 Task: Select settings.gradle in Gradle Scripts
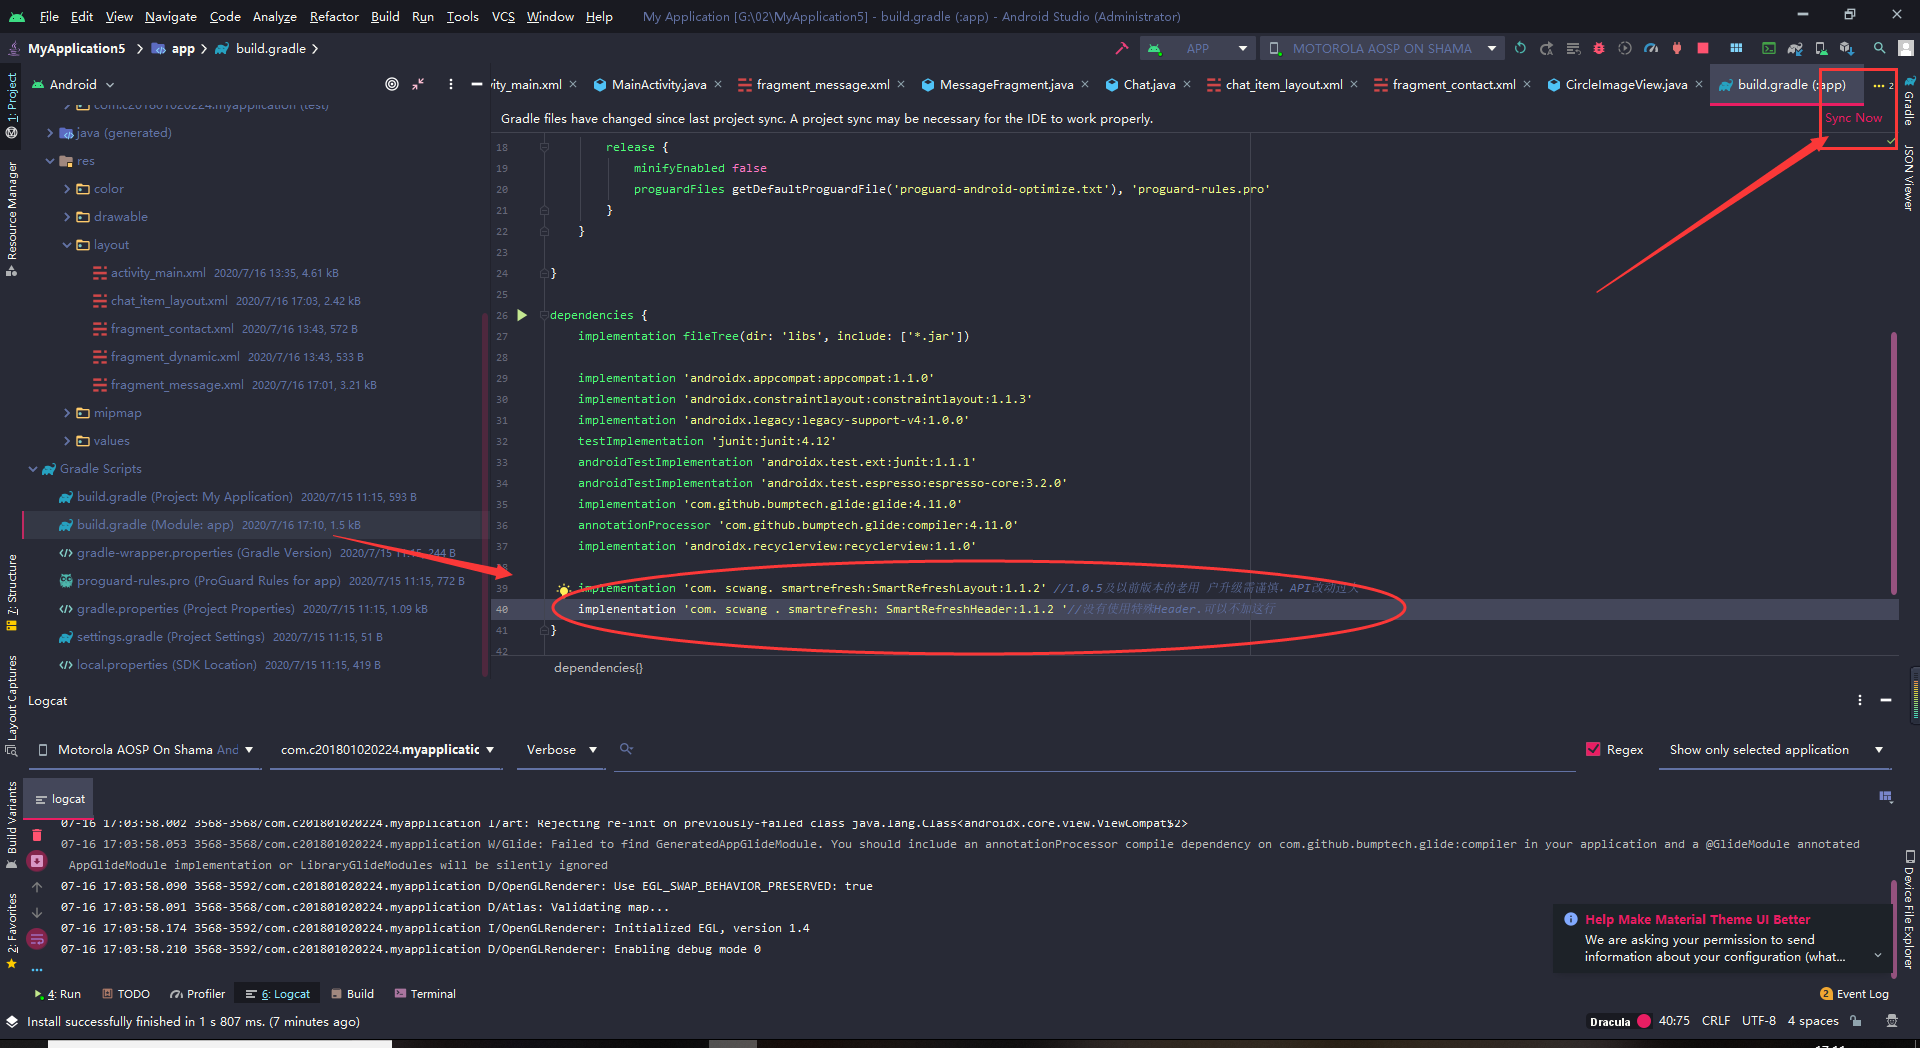pyautogui.click(x=170, y=637)
